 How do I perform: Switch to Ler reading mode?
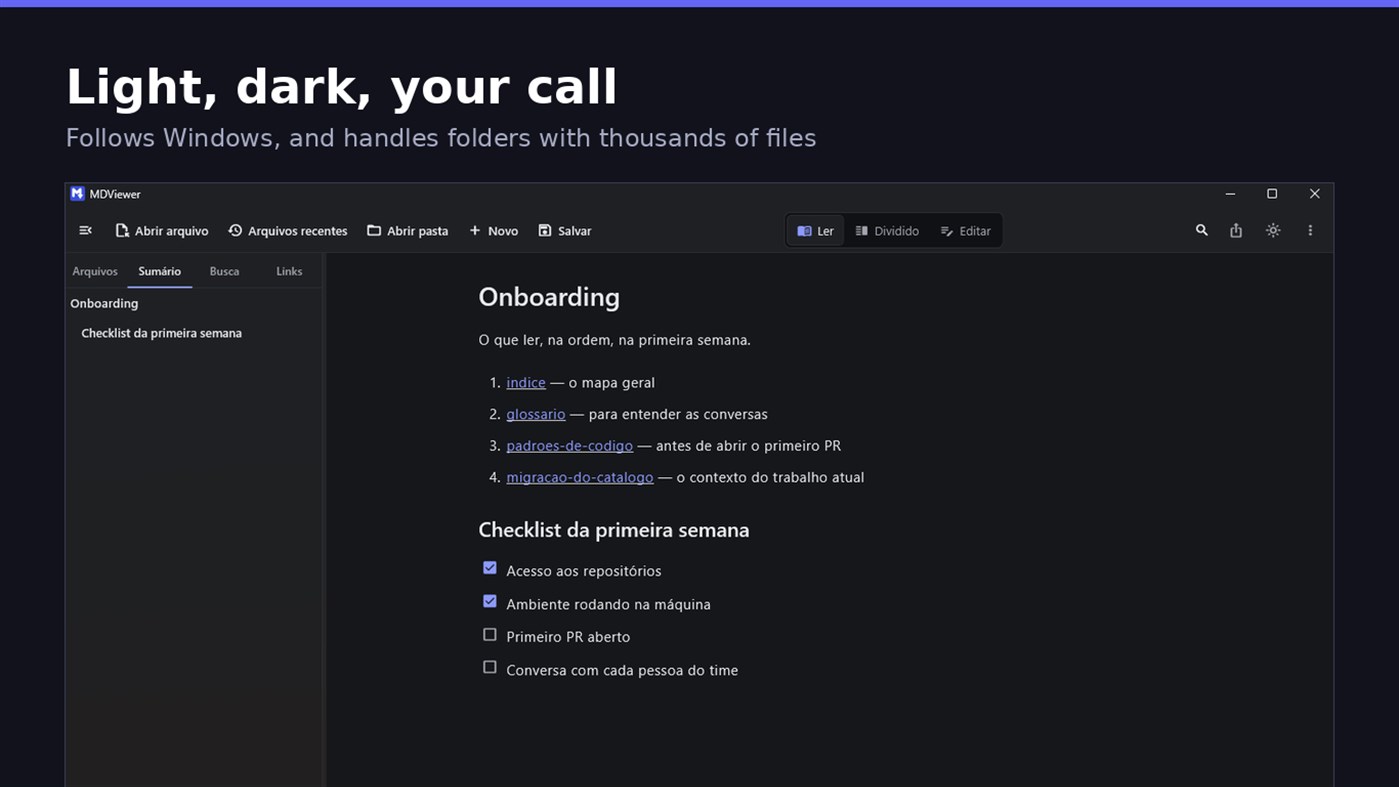(x=816, y=231)
